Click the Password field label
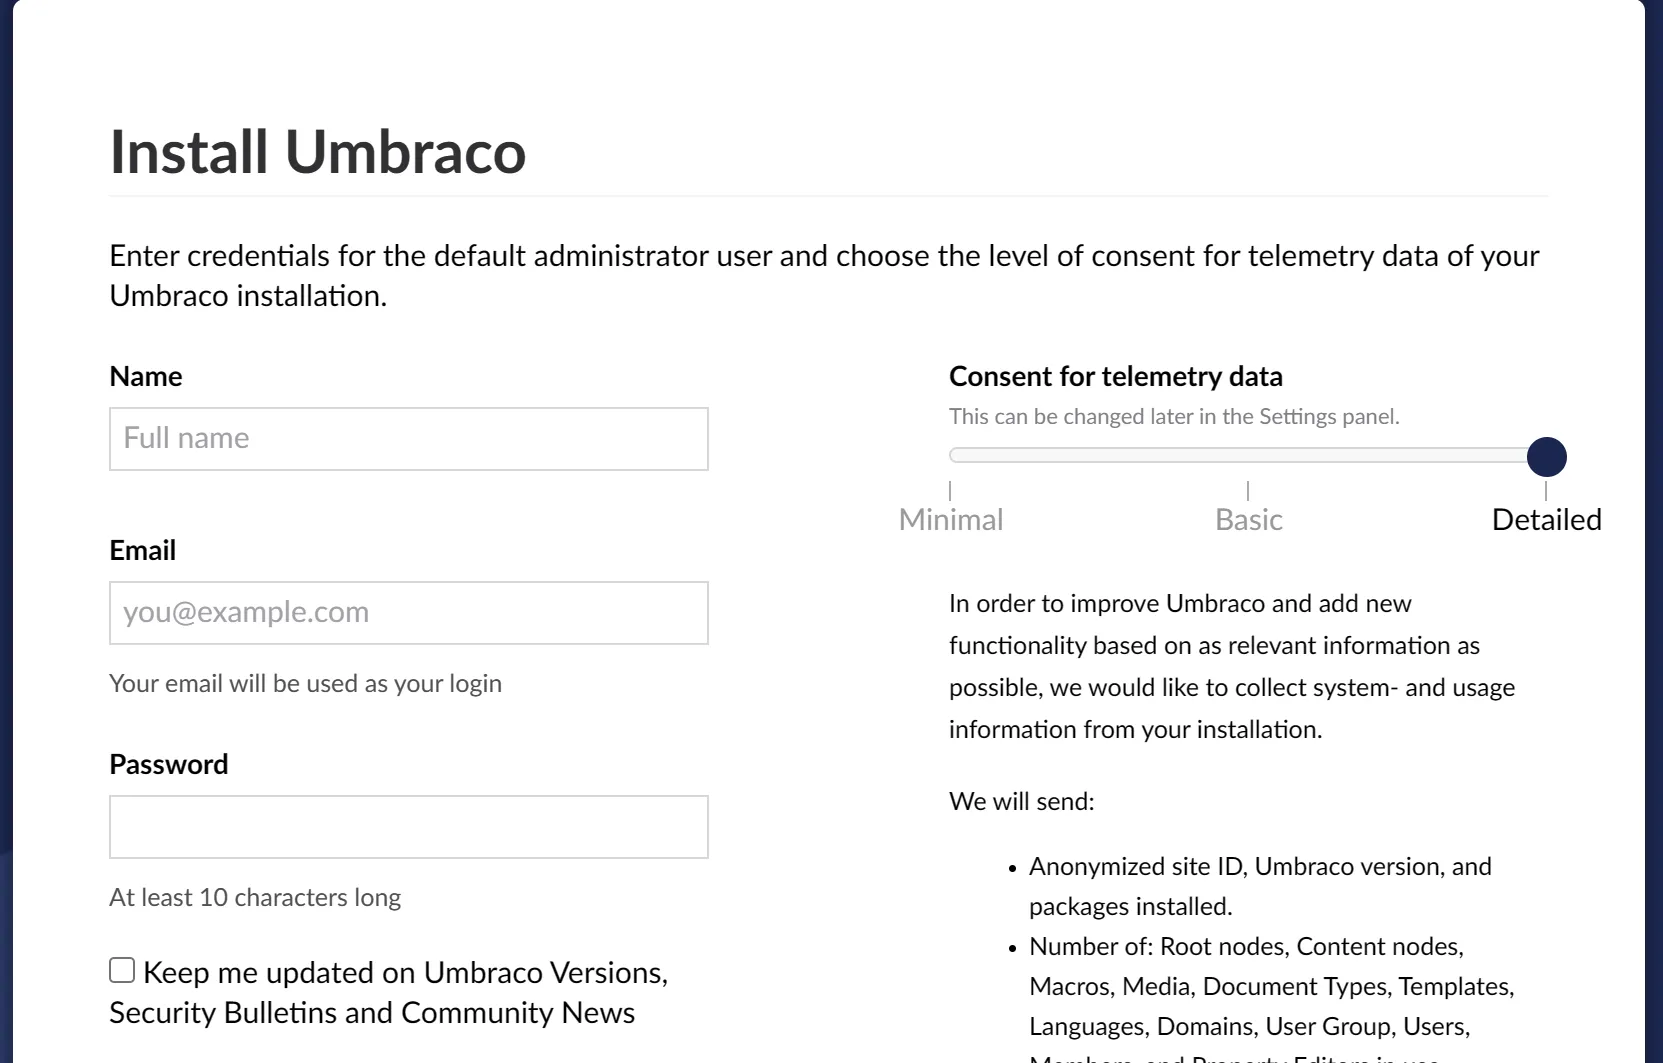The height and width of the screenshot is (1063, 1663). click(168, 765)
